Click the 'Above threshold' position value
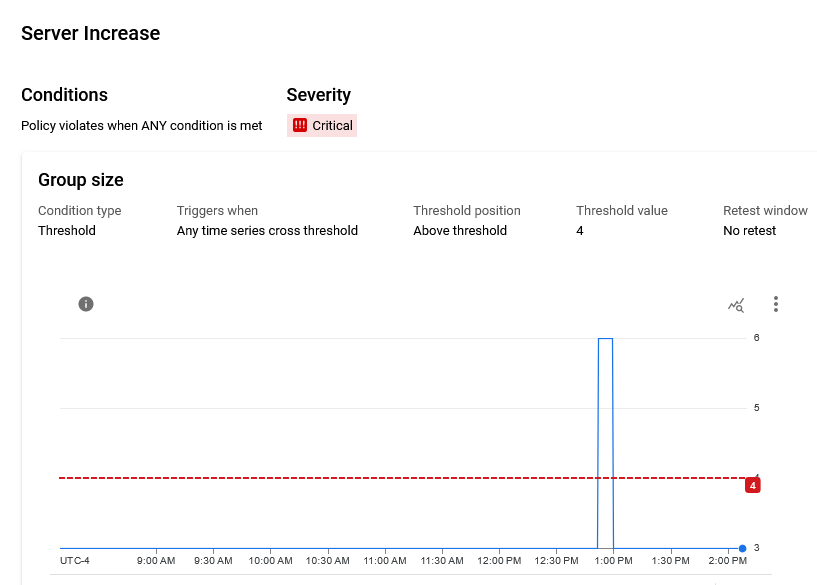 click(x=460, y=231)
